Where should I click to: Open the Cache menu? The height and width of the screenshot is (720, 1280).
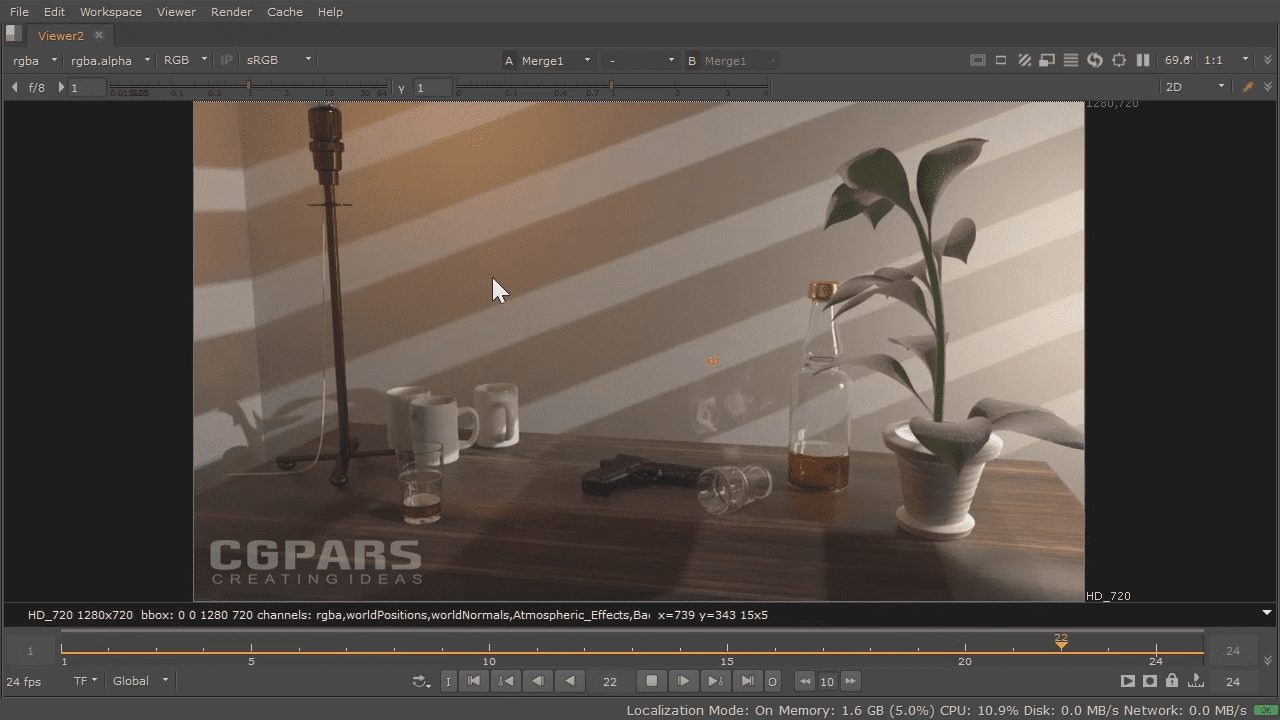[284, 11]
